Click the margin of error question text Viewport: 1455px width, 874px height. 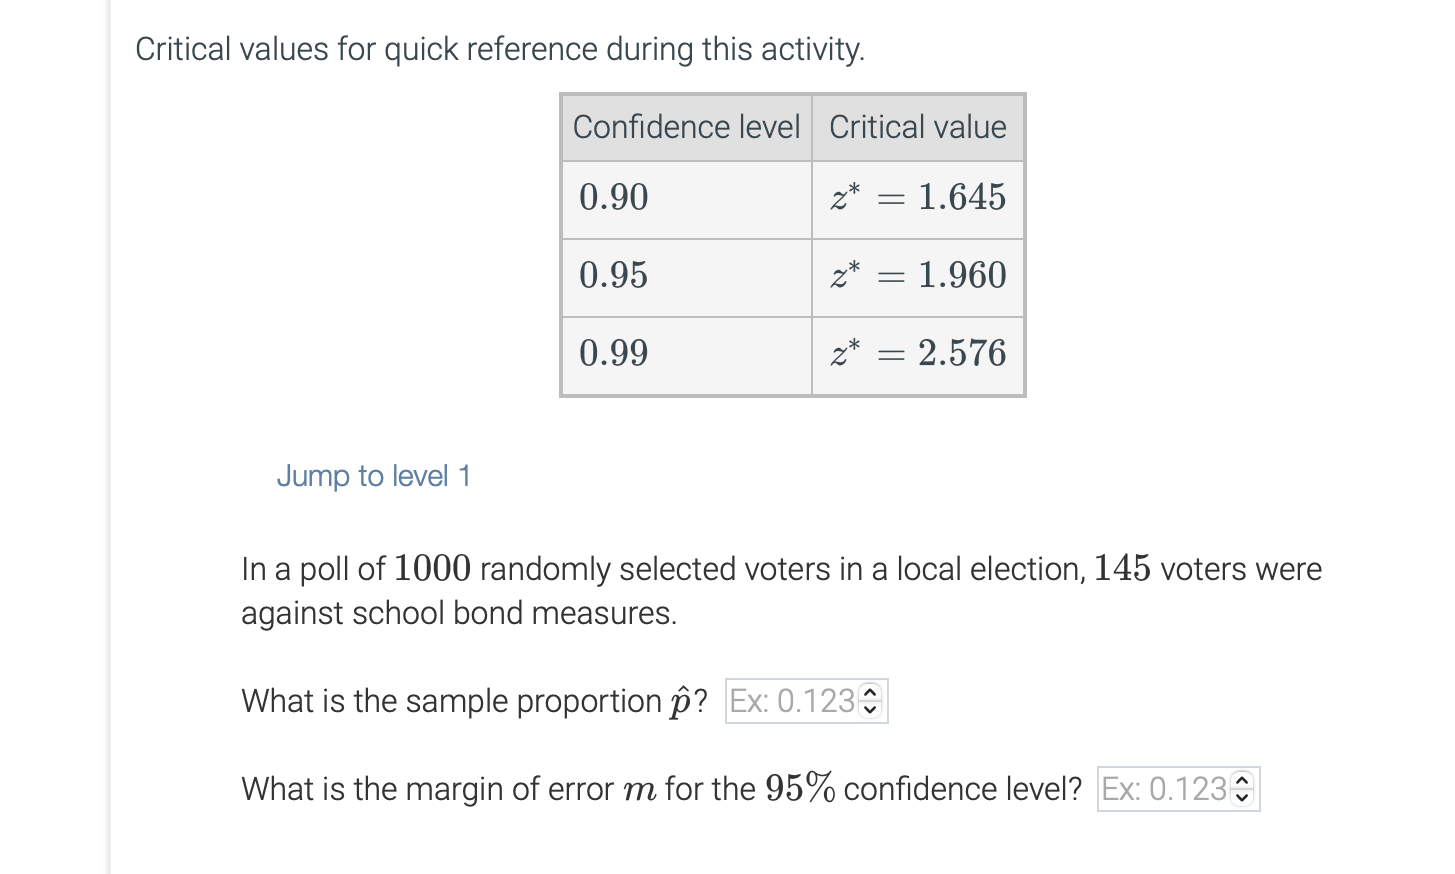pyautogui.click(x=660, y=789)
